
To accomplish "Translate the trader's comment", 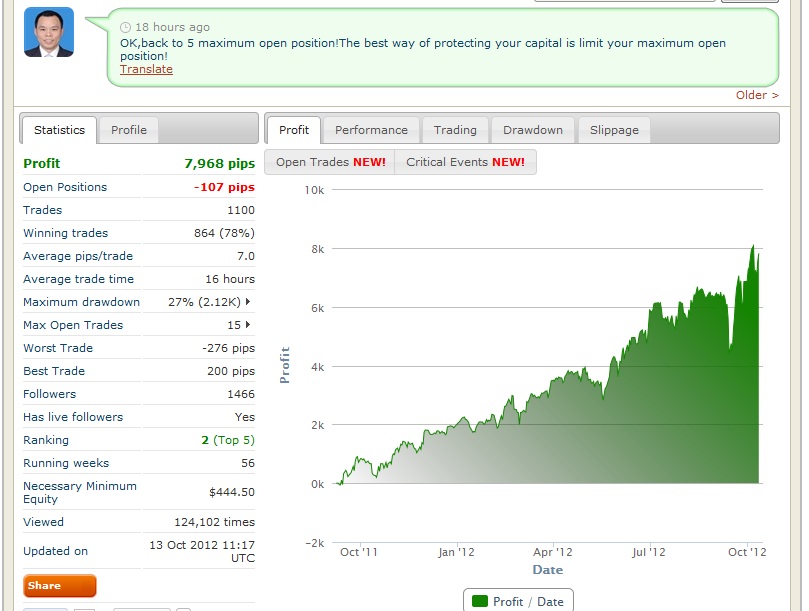I will pyautogui.click(x=146, y=69).
